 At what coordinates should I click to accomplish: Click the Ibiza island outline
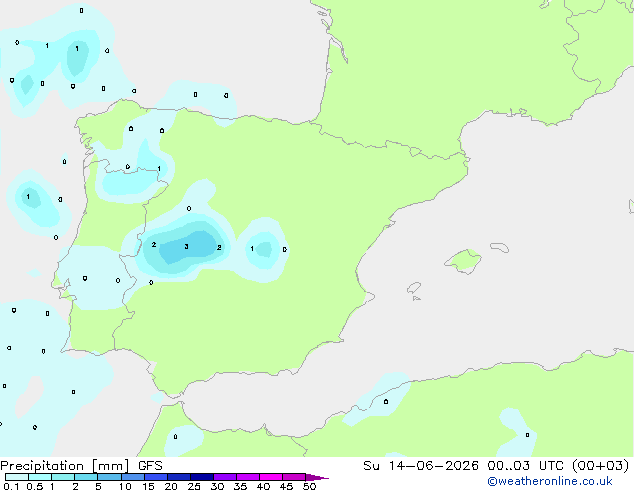point(414,288)
